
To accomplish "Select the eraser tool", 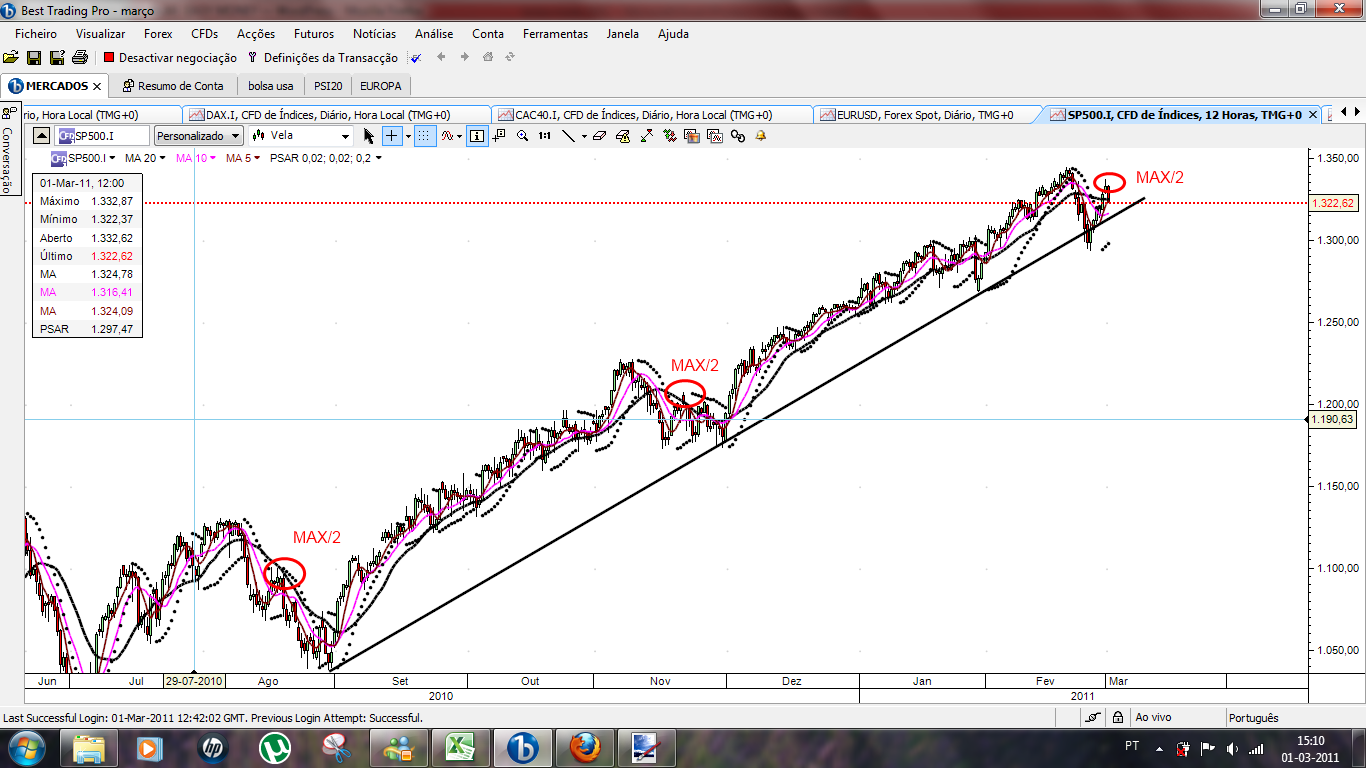I will click(599, 136).
